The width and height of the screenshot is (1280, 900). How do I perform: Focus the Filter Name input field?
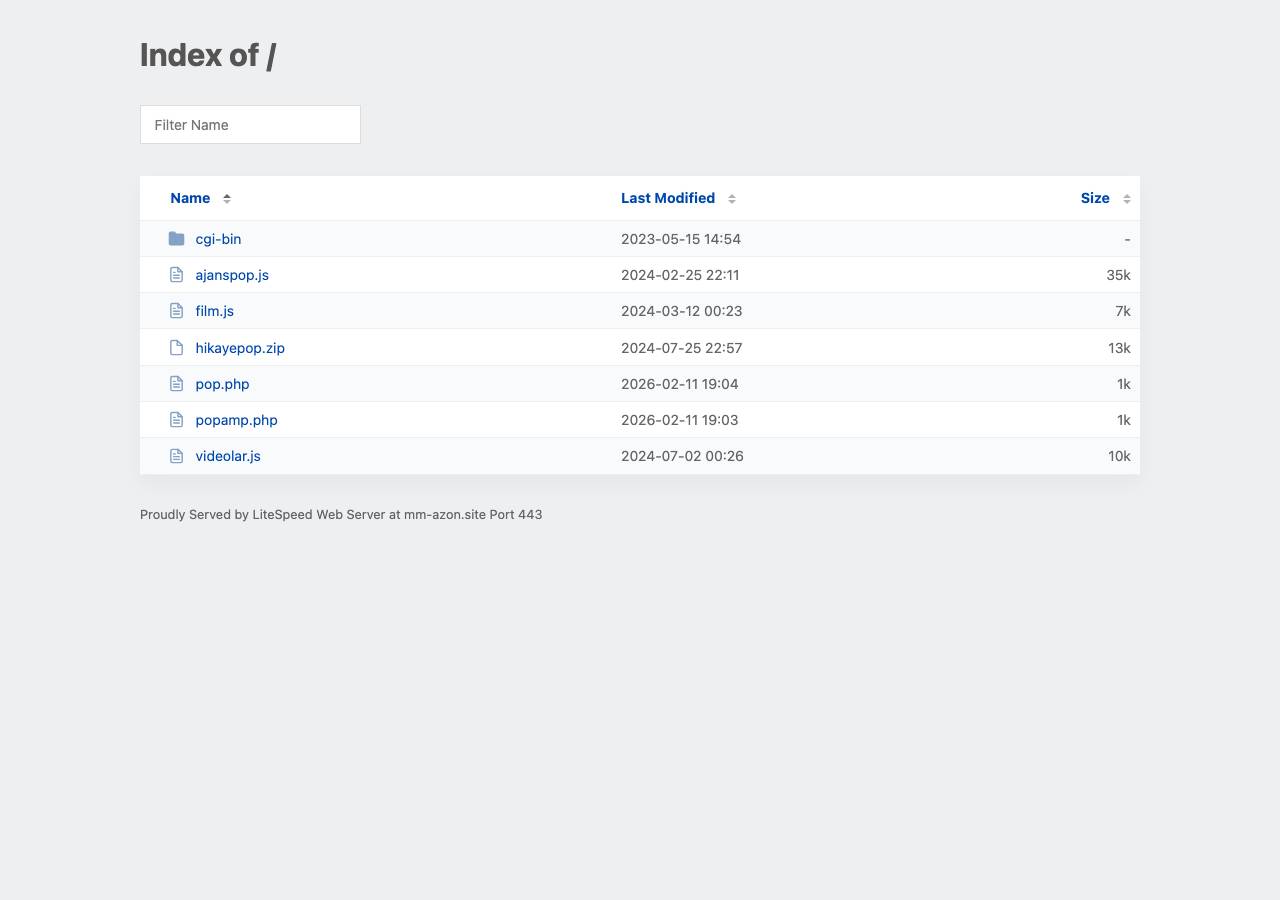pos(250,125)
